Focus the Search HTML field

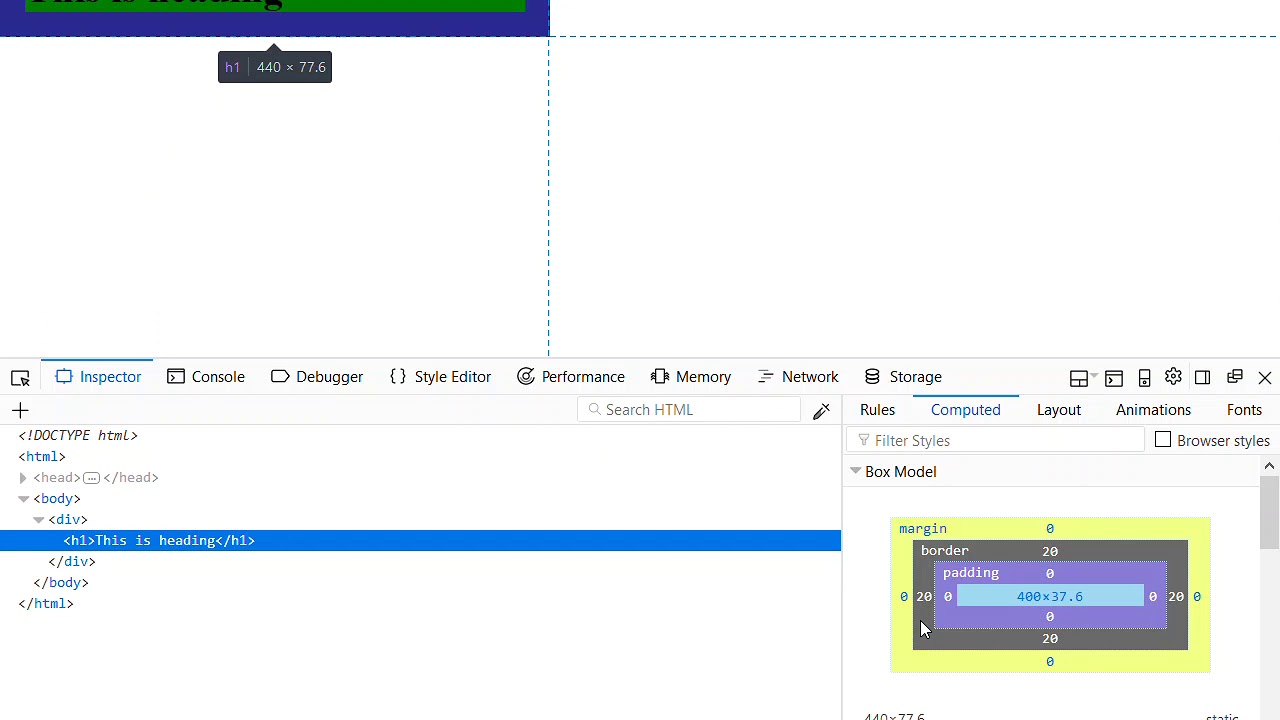pos(689,410)
